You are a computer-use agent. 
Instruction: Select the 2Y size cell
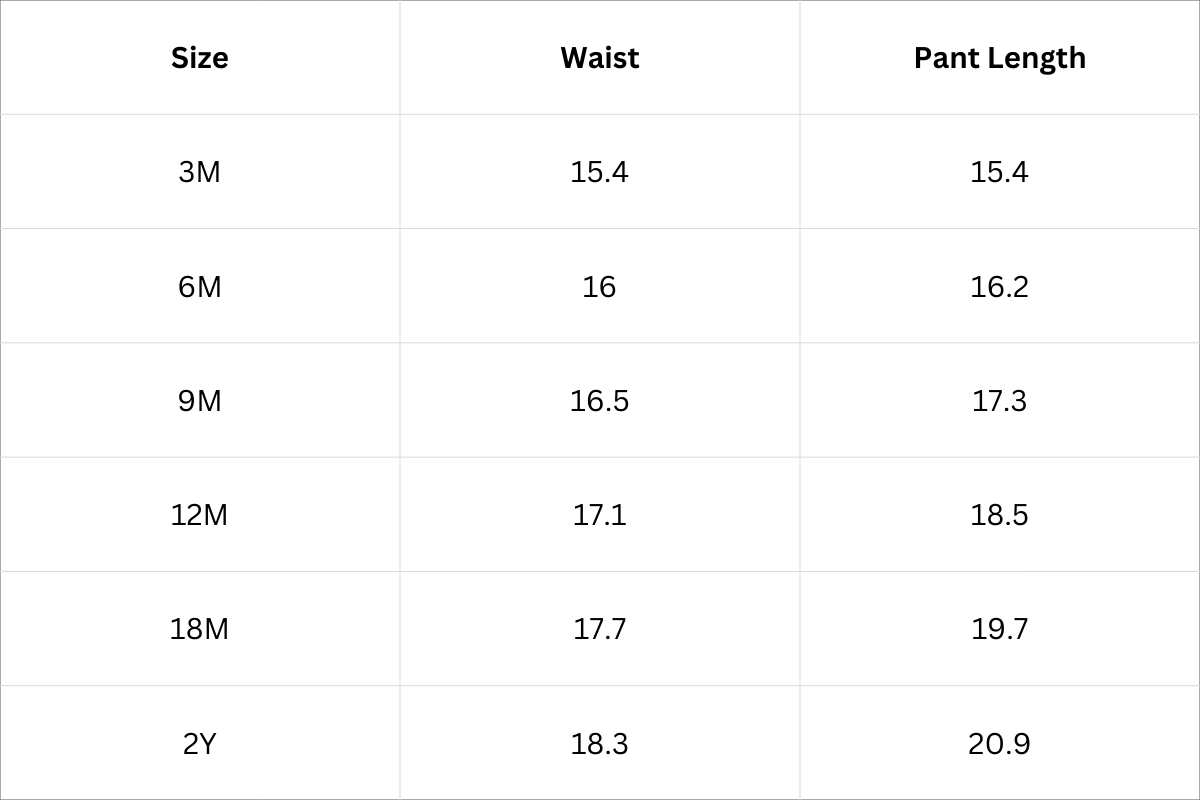click(x=199, y=744)
